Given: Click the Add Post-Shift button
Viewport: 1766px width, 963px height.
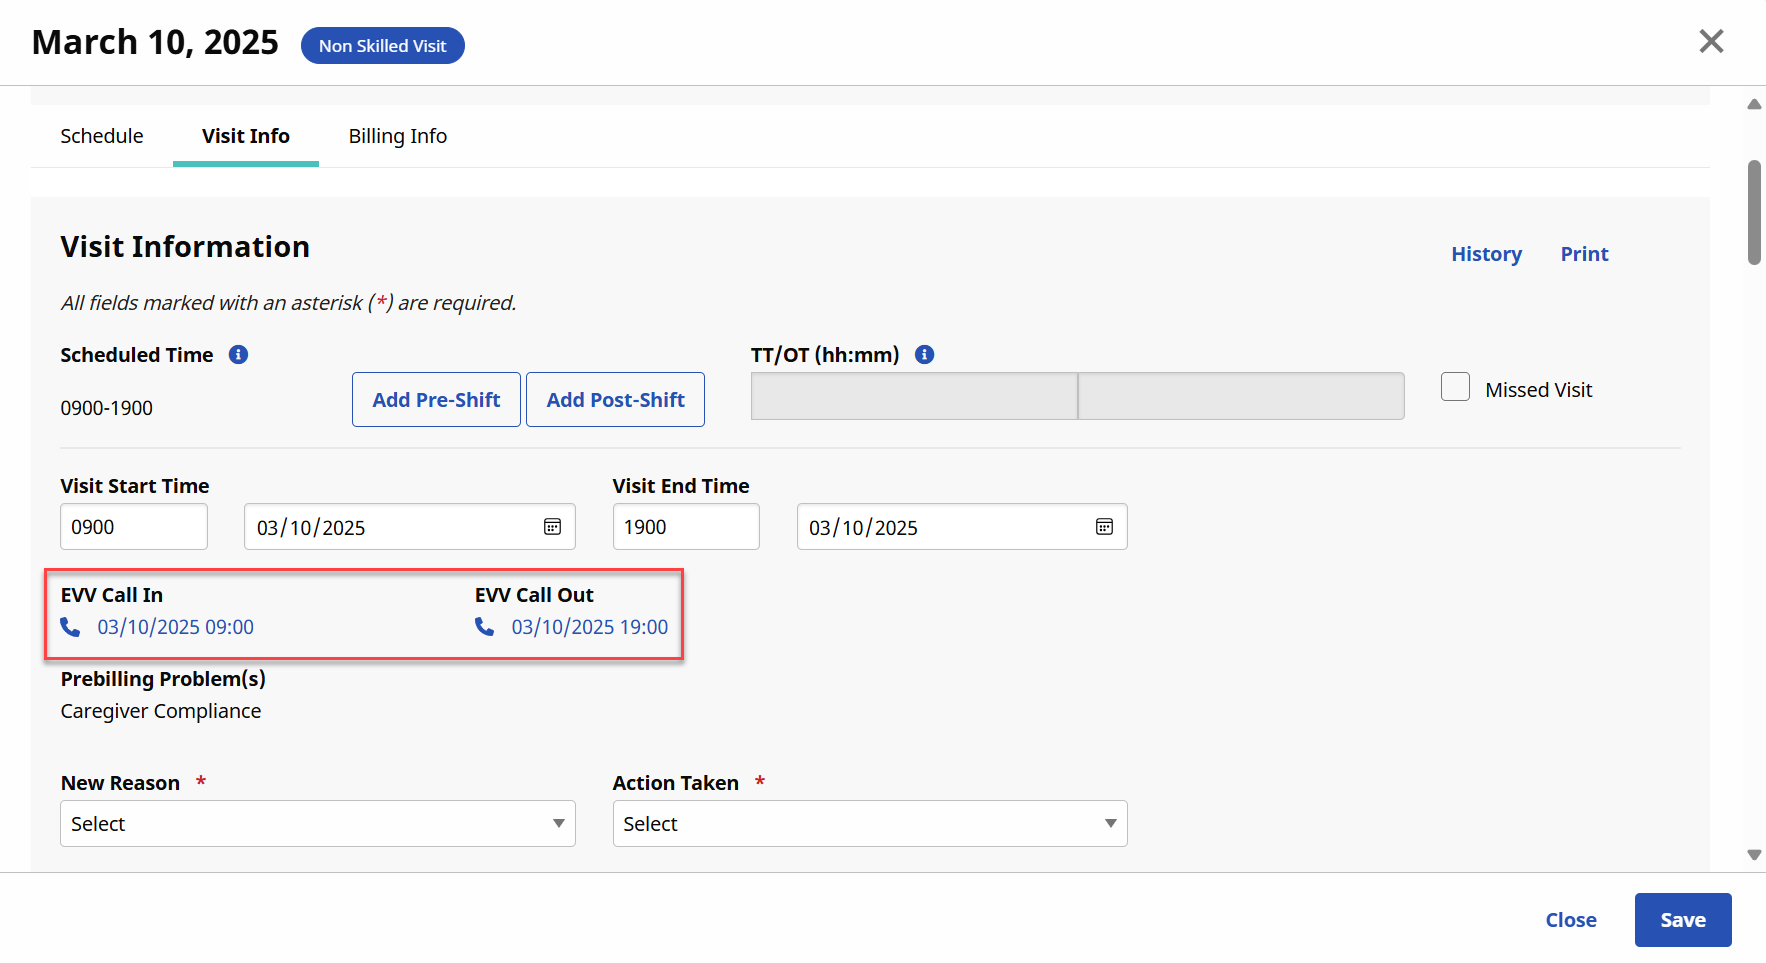Looking at the screenshot, I should click(615, 400).
